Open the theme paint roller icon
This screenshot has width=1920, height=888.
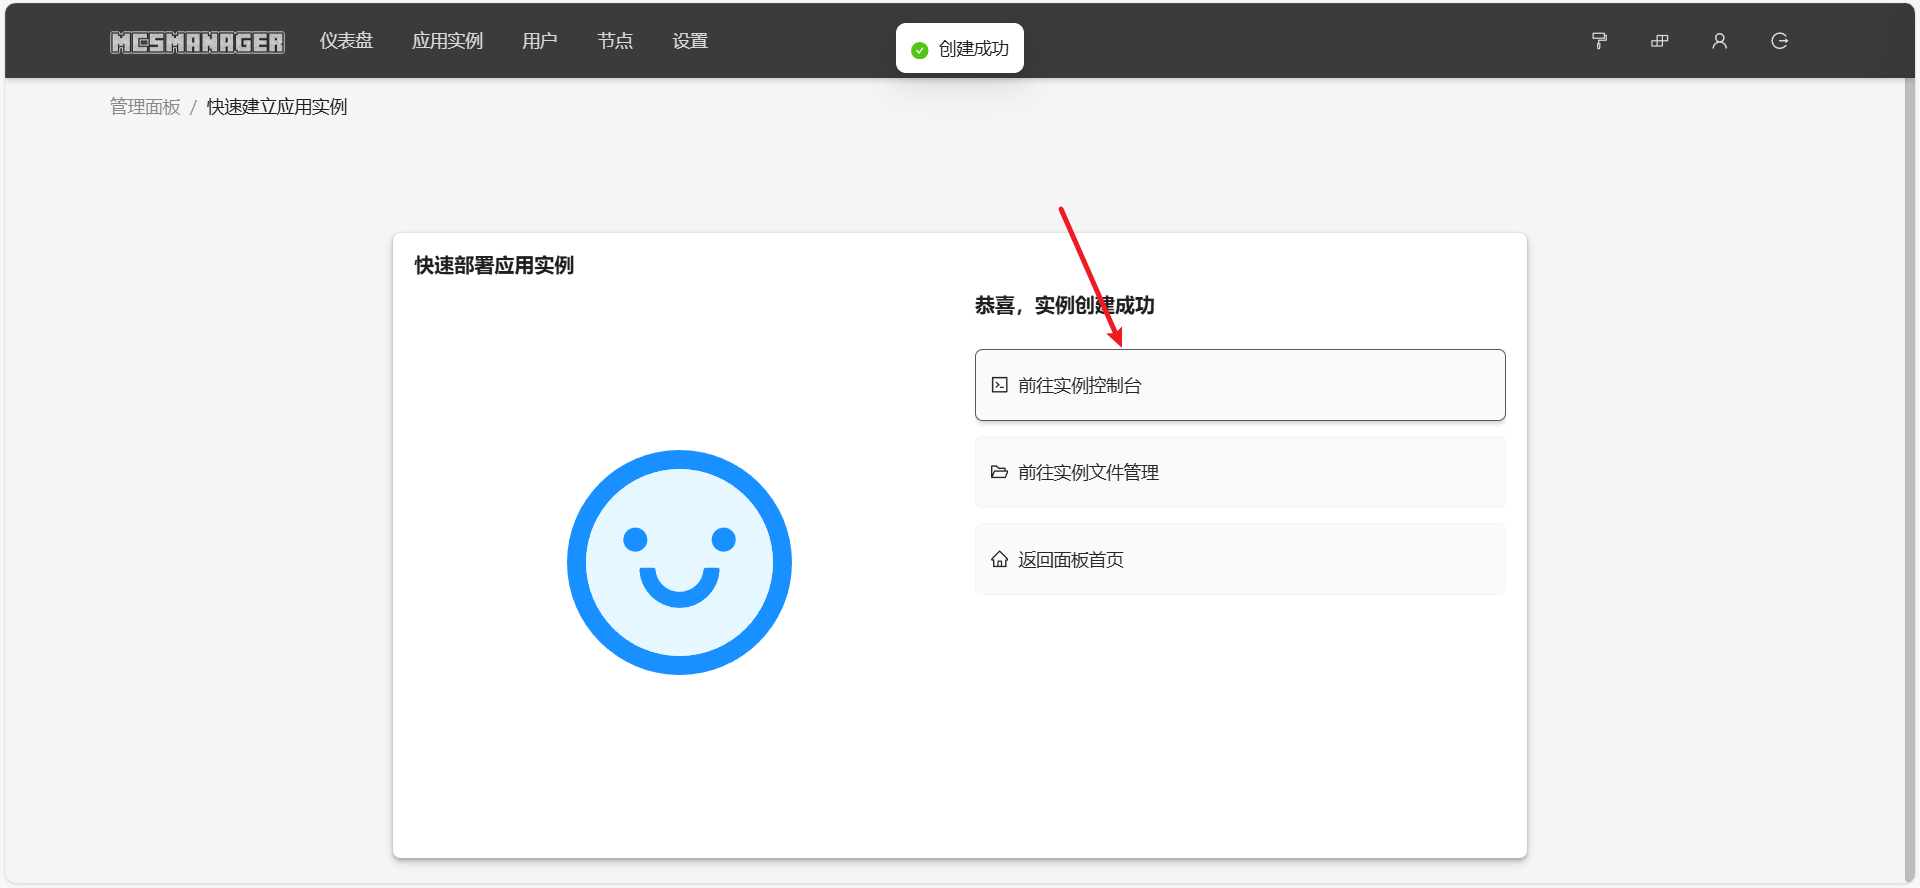point(1599,41)
